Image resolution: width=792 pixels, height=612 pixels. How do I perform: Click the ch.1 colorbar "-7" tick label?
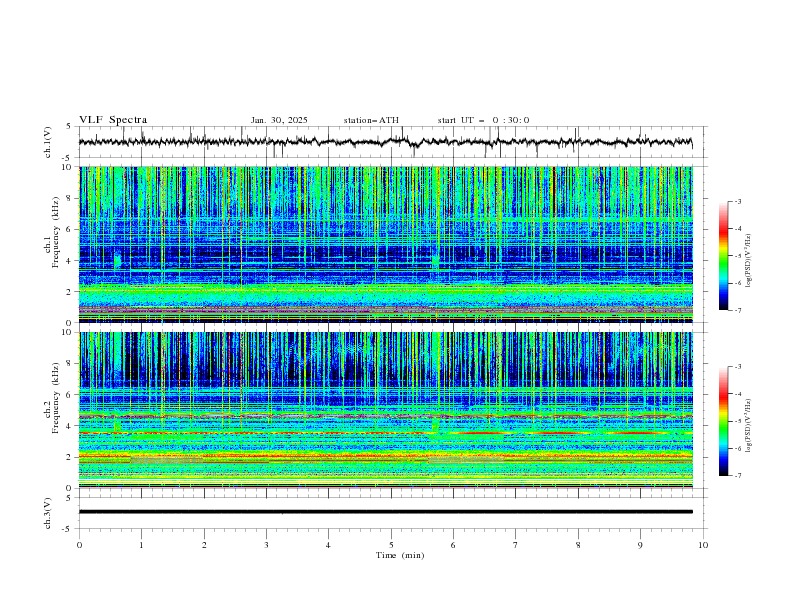737,310
